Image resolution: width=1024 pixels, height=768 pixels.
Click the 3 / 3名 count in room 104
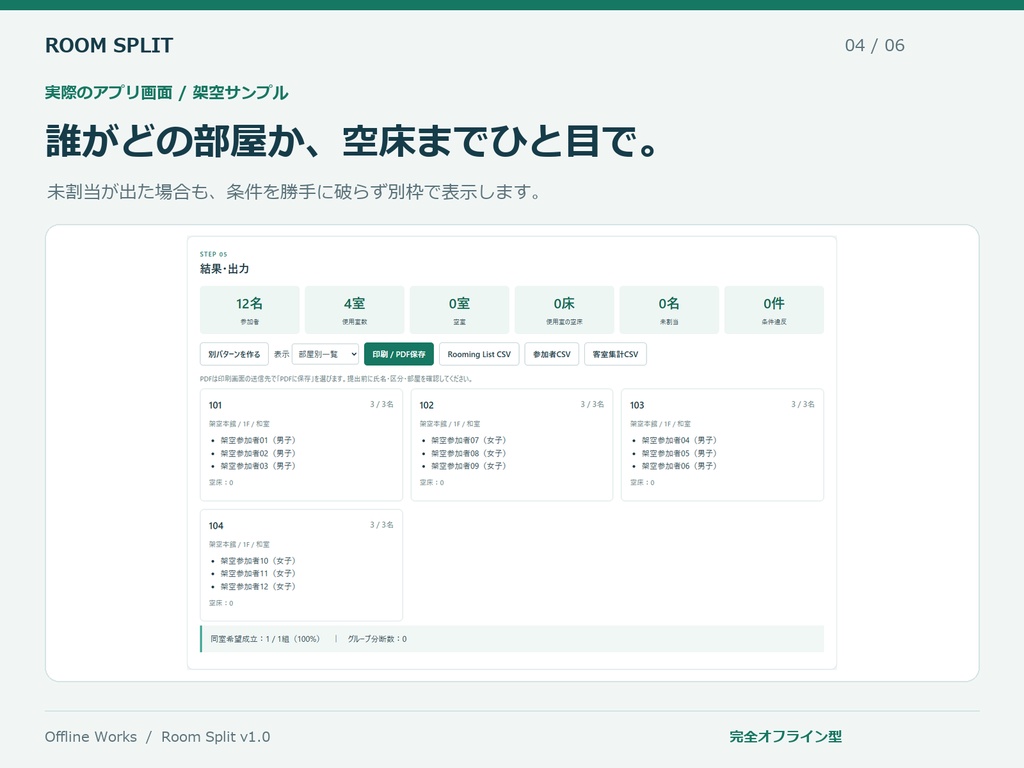381,524
